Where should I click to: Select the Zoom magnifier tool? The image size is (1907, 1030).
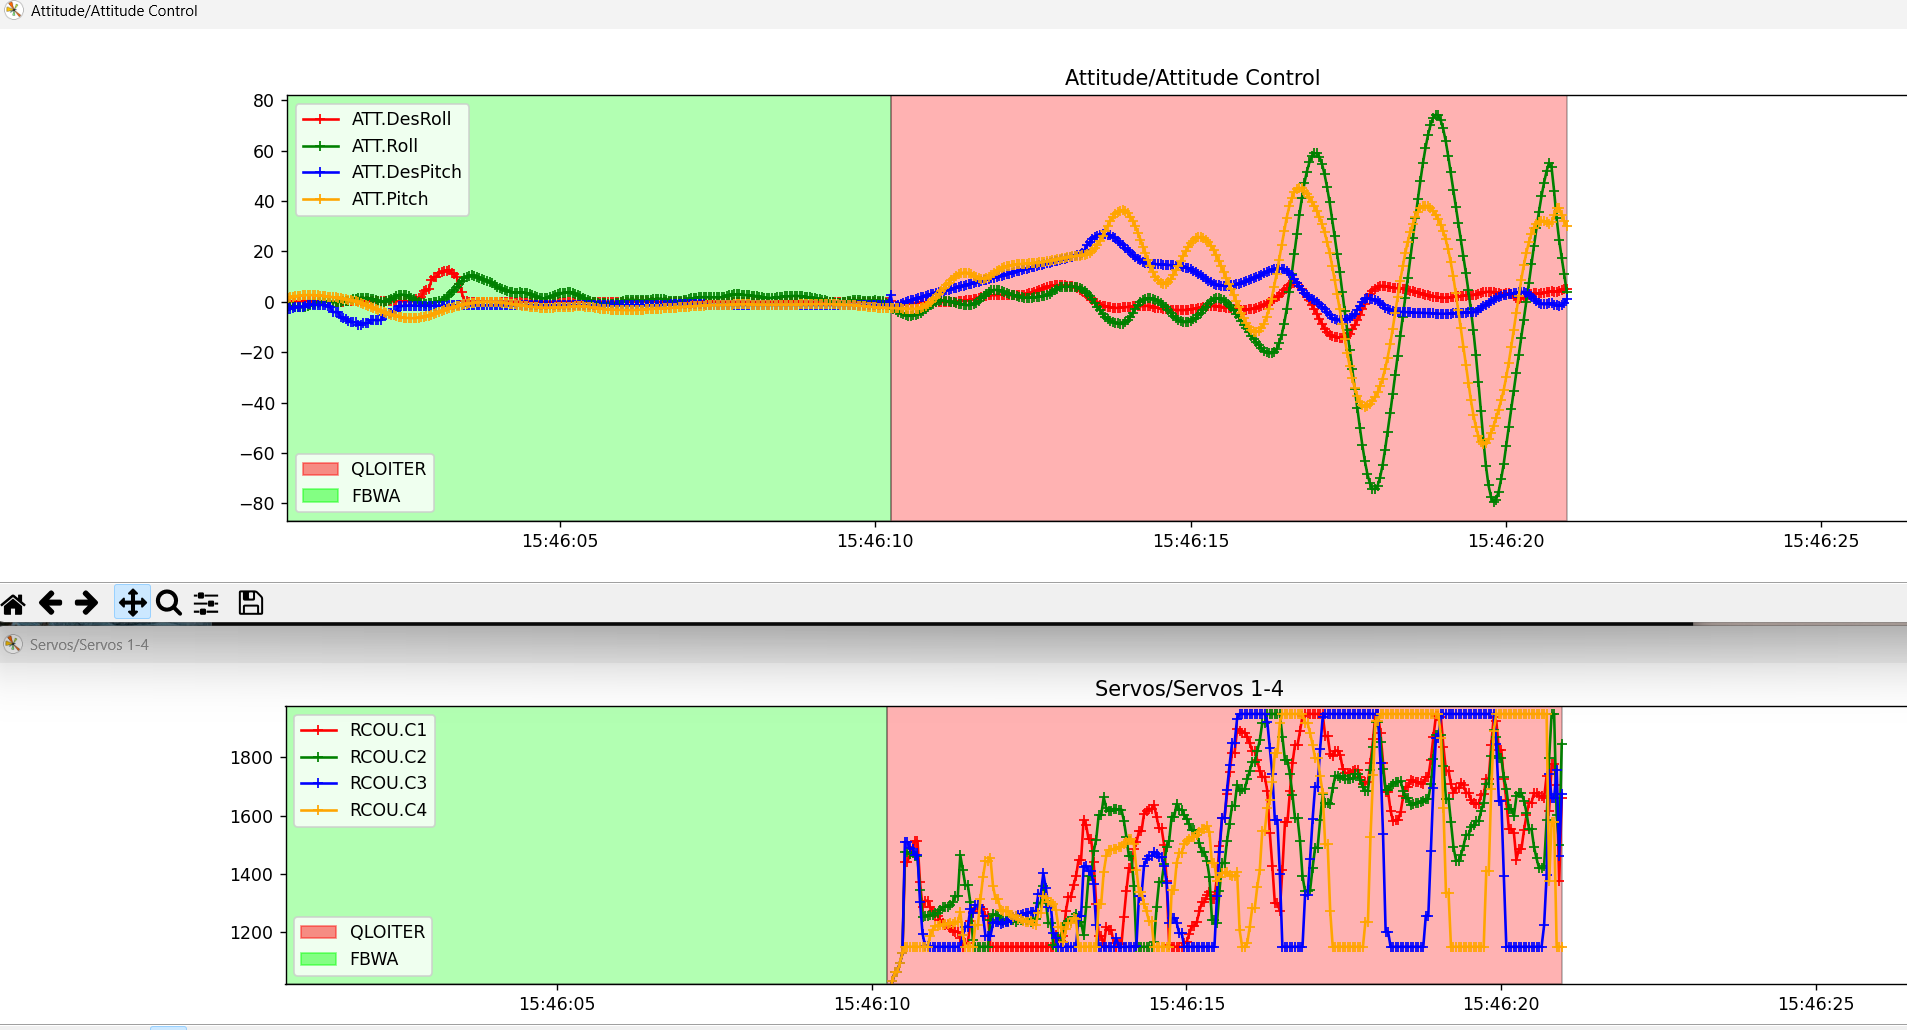[169, 603]
